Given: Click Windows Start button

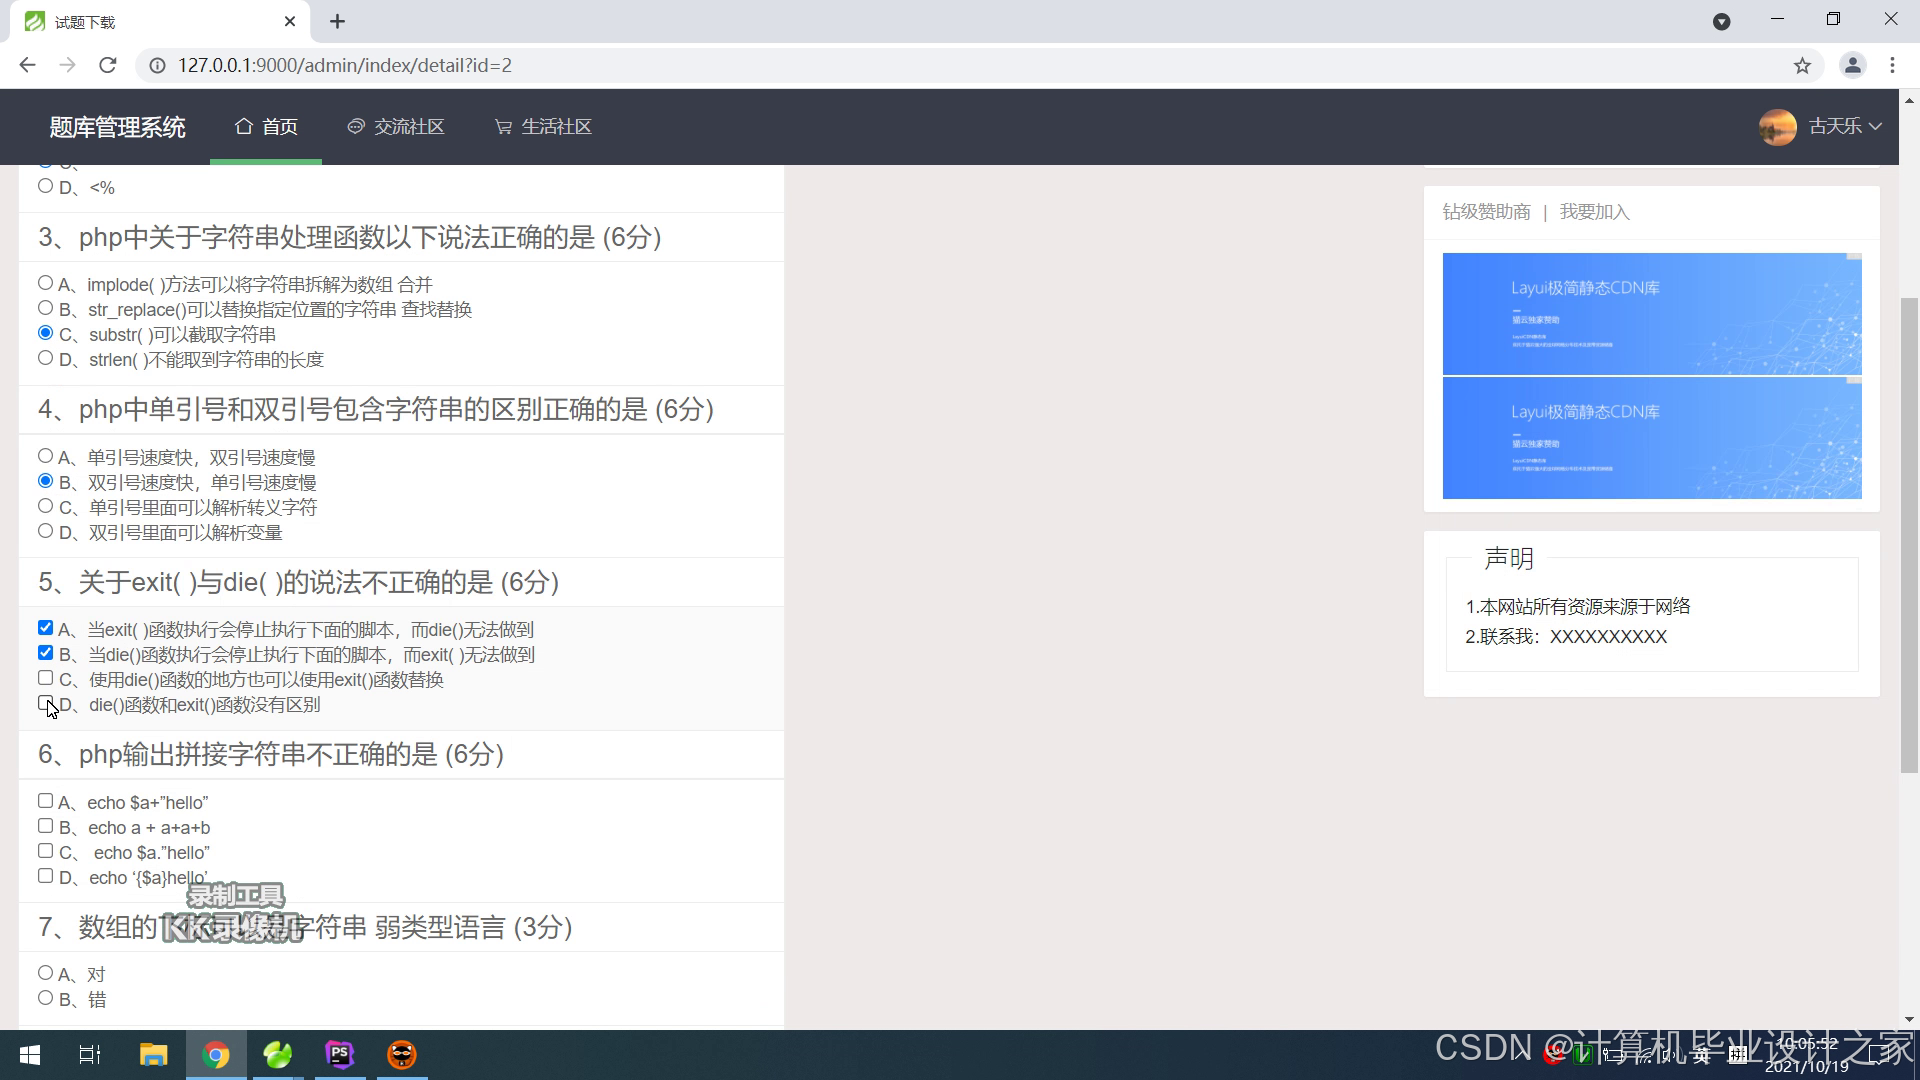Looking at the screenshot, I should pyautogui.click(x=30, y=1054).
